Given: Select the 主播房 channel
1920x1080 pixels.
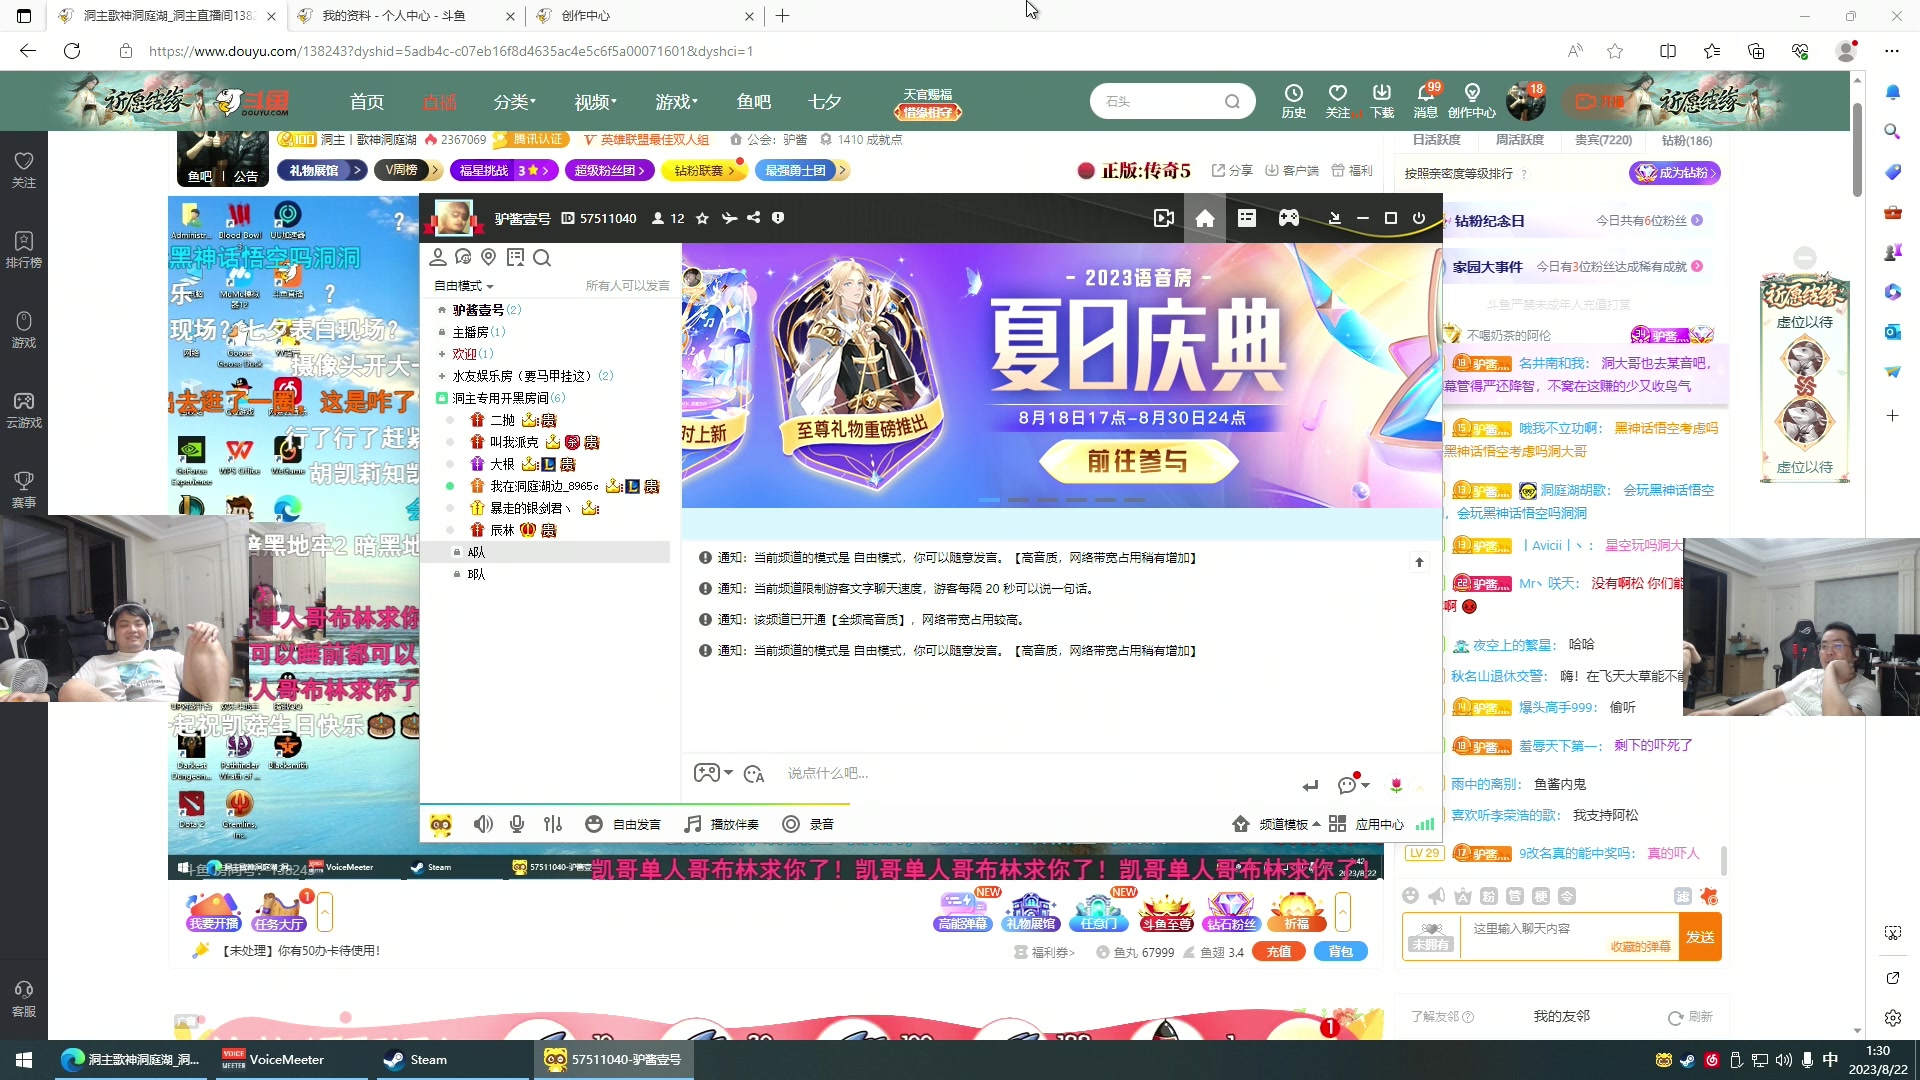Looking at the screenshot, I should pos(470,332).
